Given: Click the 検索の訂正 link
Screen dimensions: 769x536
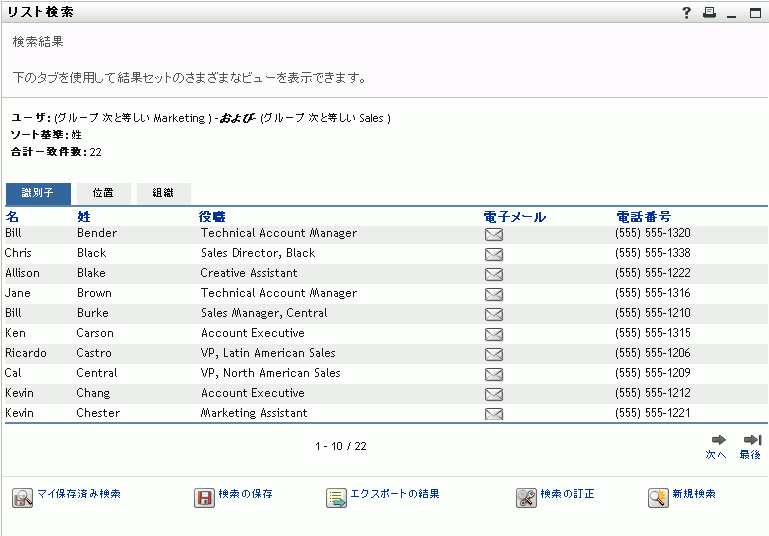Looking at the screenshot, I should pos(567,493).
